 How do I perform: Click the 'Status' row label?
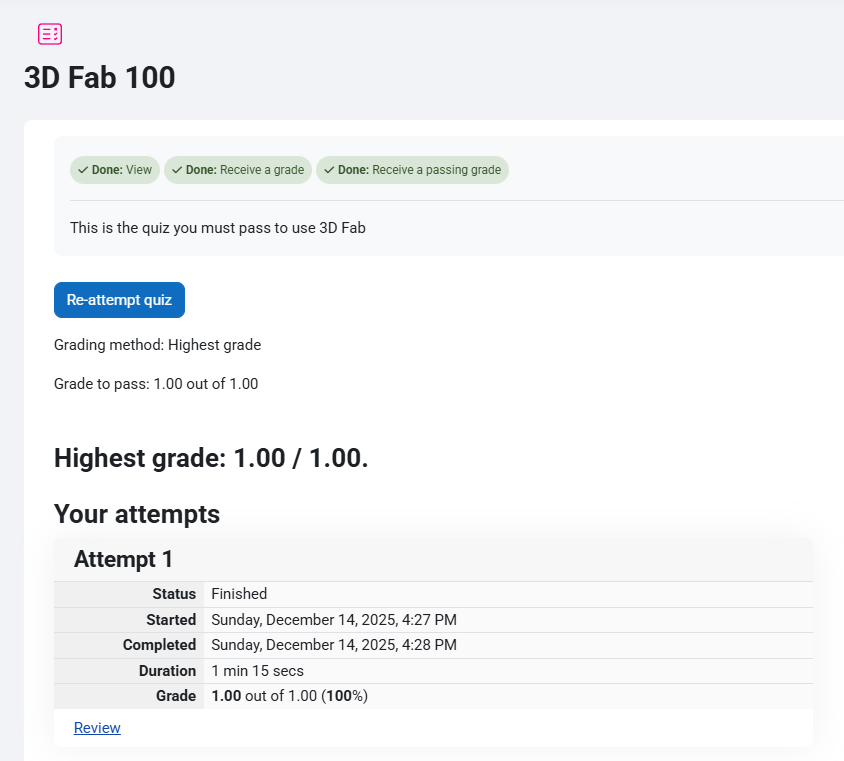[174, 594]
